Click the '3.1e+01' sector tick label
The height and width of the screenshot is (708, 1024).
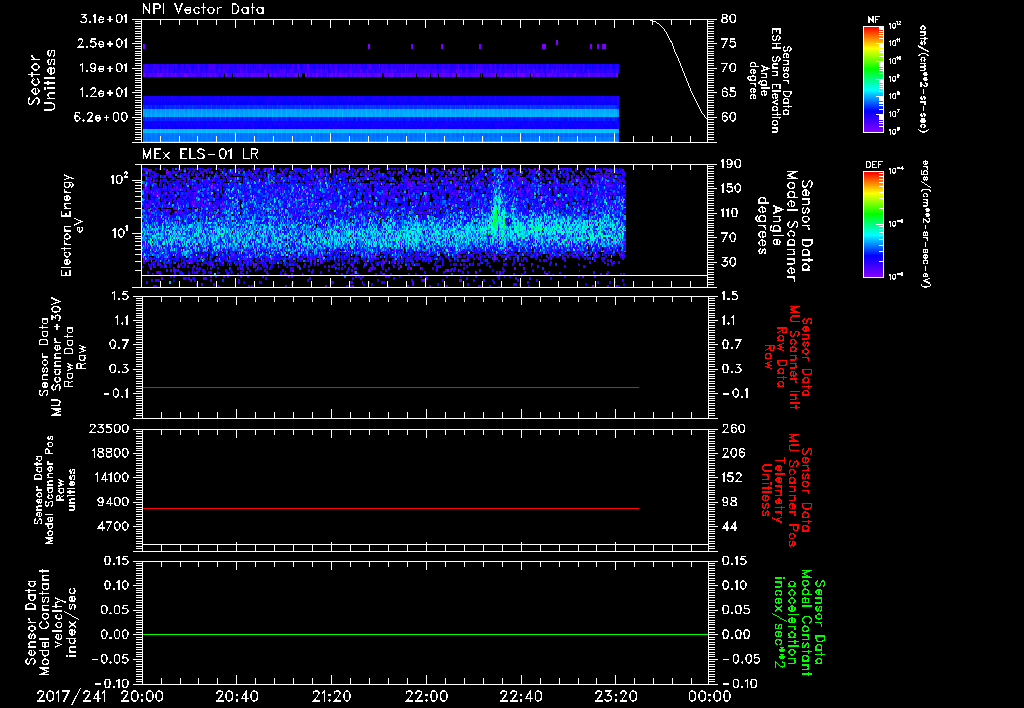coord(104,19)
